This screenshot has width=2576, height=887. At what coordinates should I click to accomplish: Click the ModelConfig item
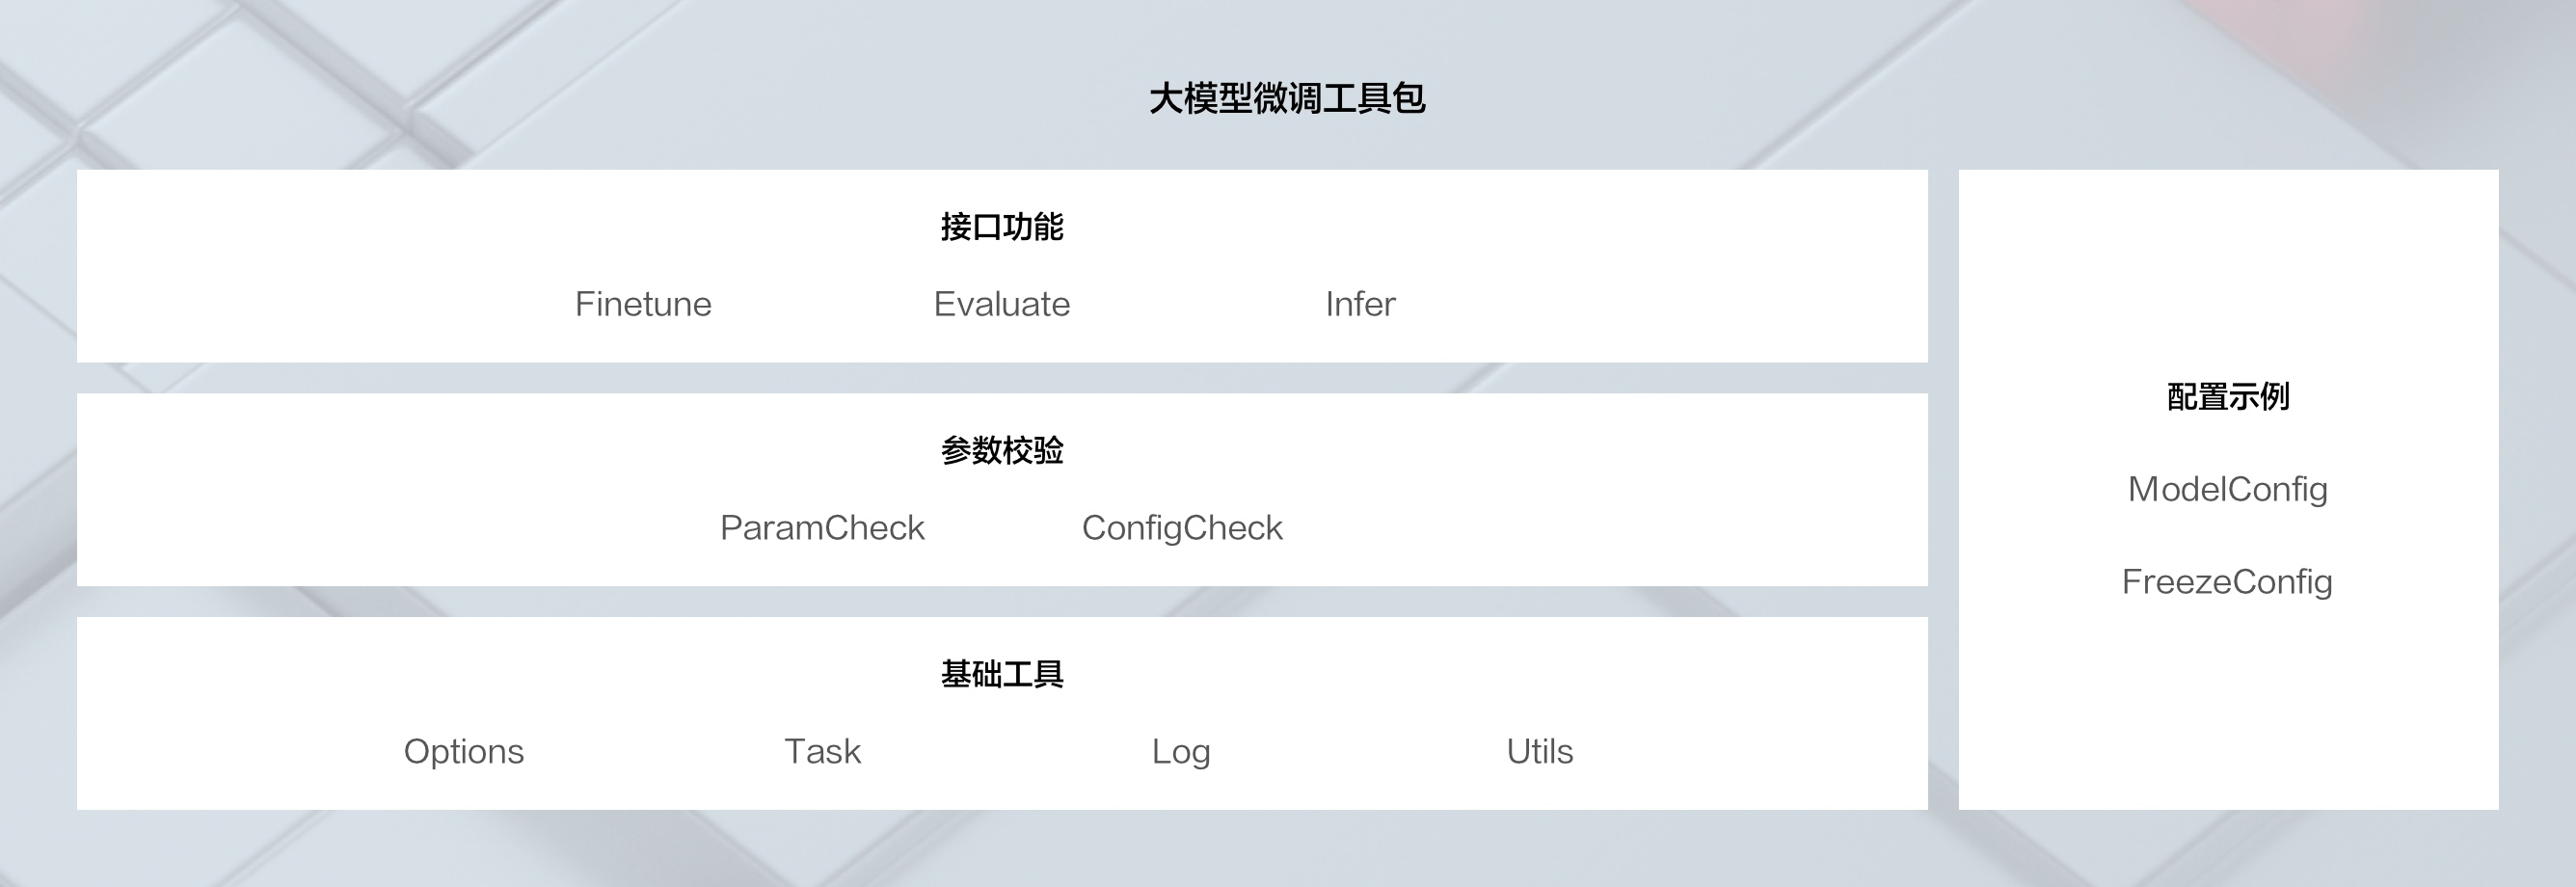coord(2228,490)
